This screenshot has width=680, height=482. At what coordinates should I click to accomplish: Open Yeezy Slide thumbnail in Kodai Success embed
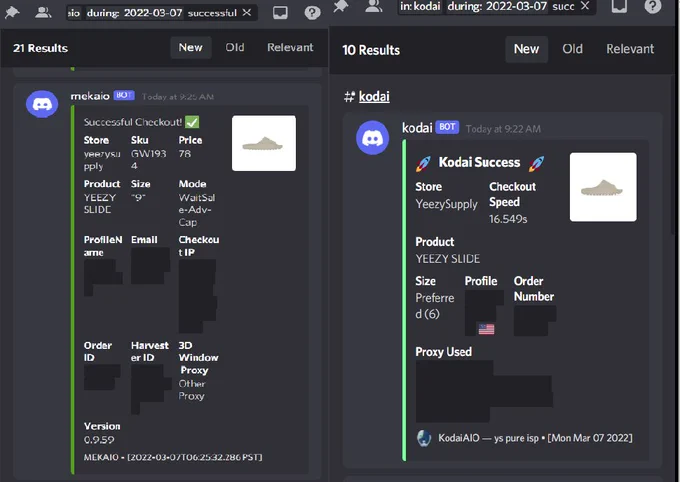(603, 187)
